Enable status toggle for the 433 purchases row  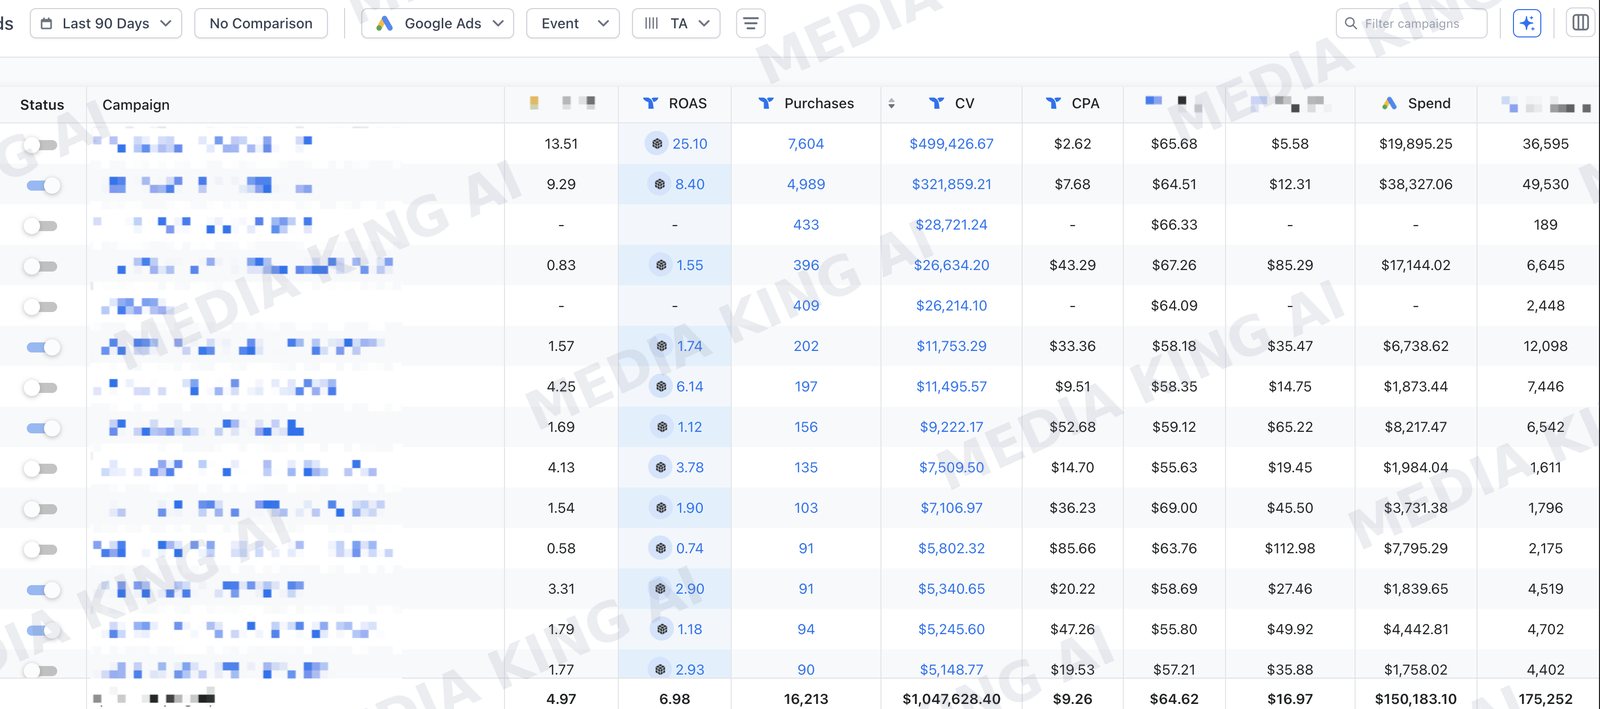(x=40, y=226)
